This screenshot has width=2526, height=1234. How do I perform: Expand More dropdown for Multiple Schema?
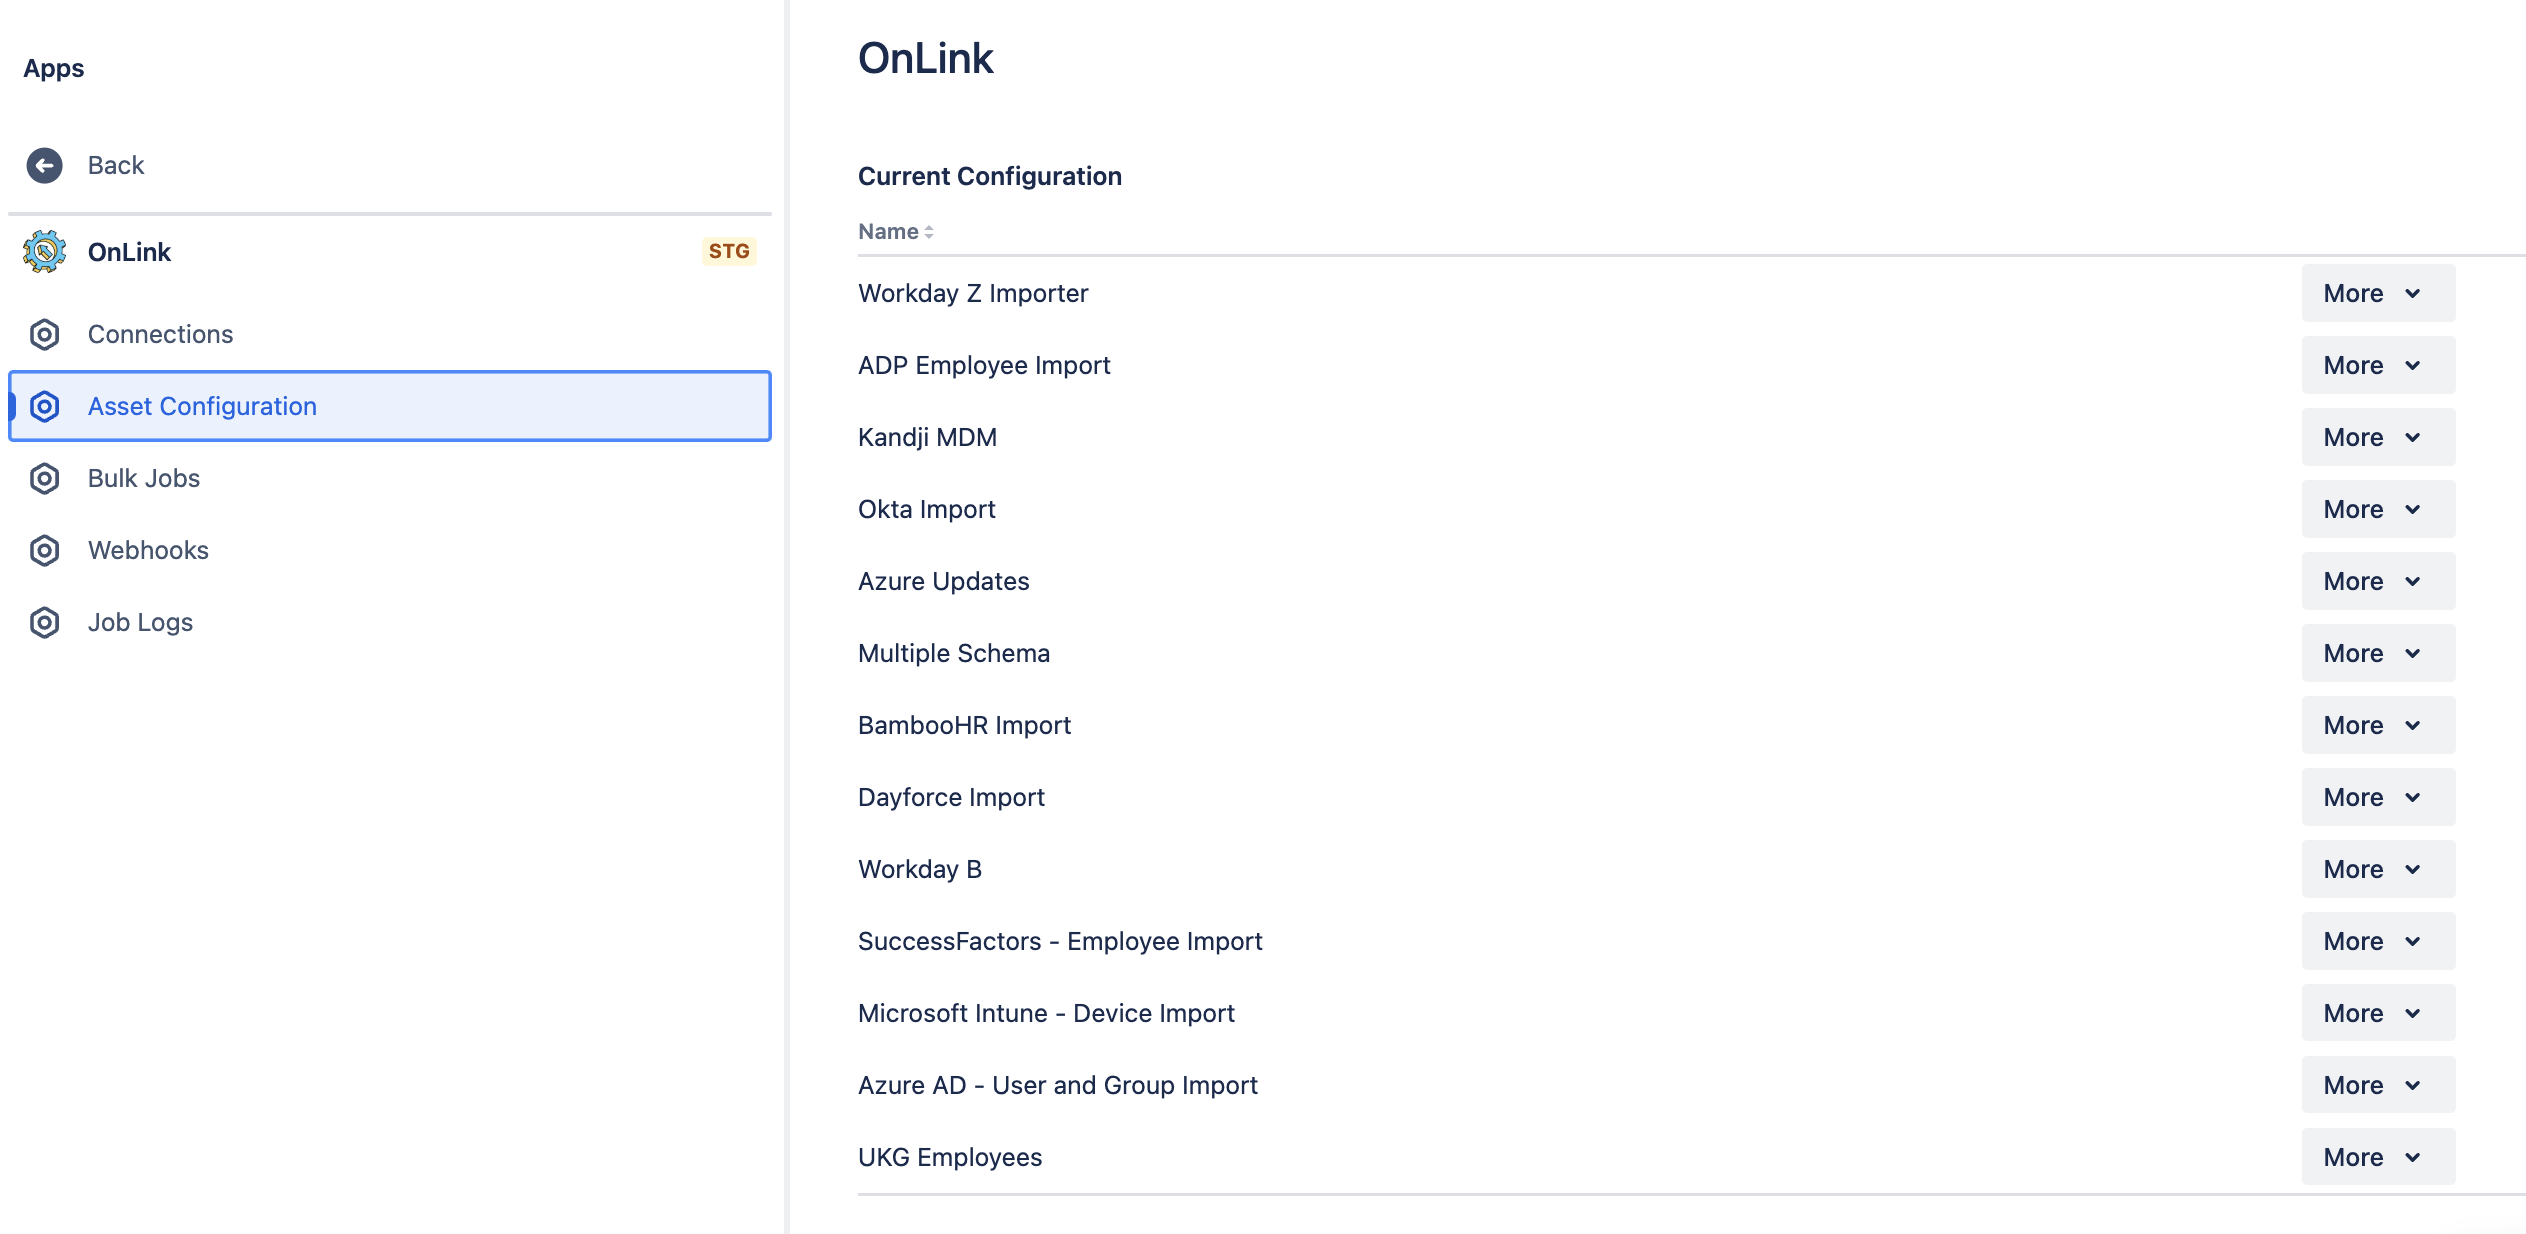(x=2378, y=653)
